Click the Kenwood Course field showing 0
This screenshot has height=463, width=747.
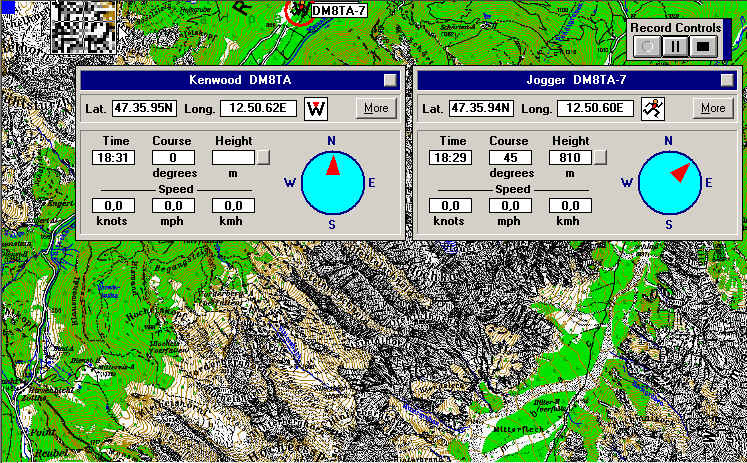click(x=173, y=158)
